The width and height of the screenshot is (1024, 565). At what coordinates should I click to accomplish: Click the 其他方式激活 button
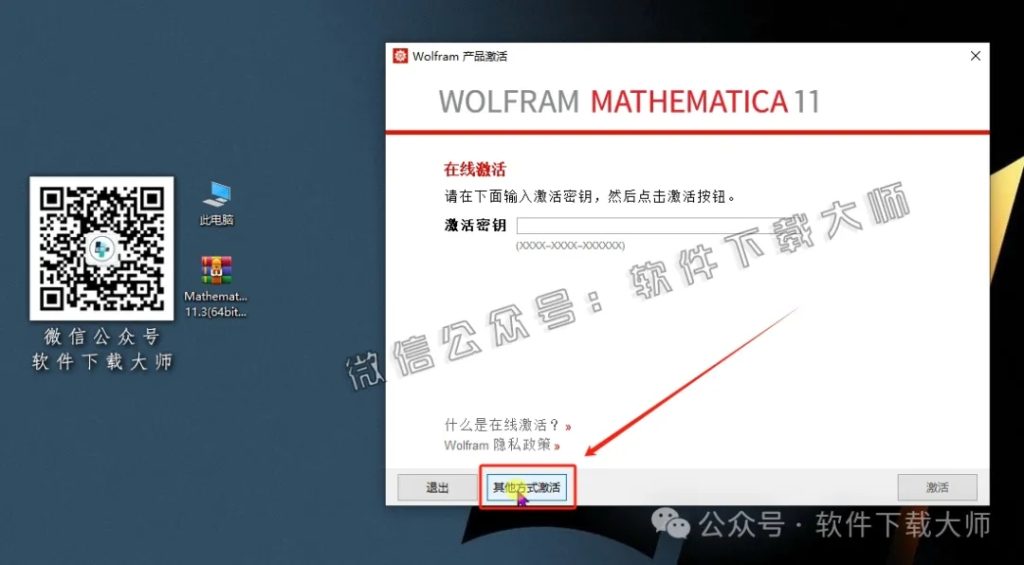[527, 487]
